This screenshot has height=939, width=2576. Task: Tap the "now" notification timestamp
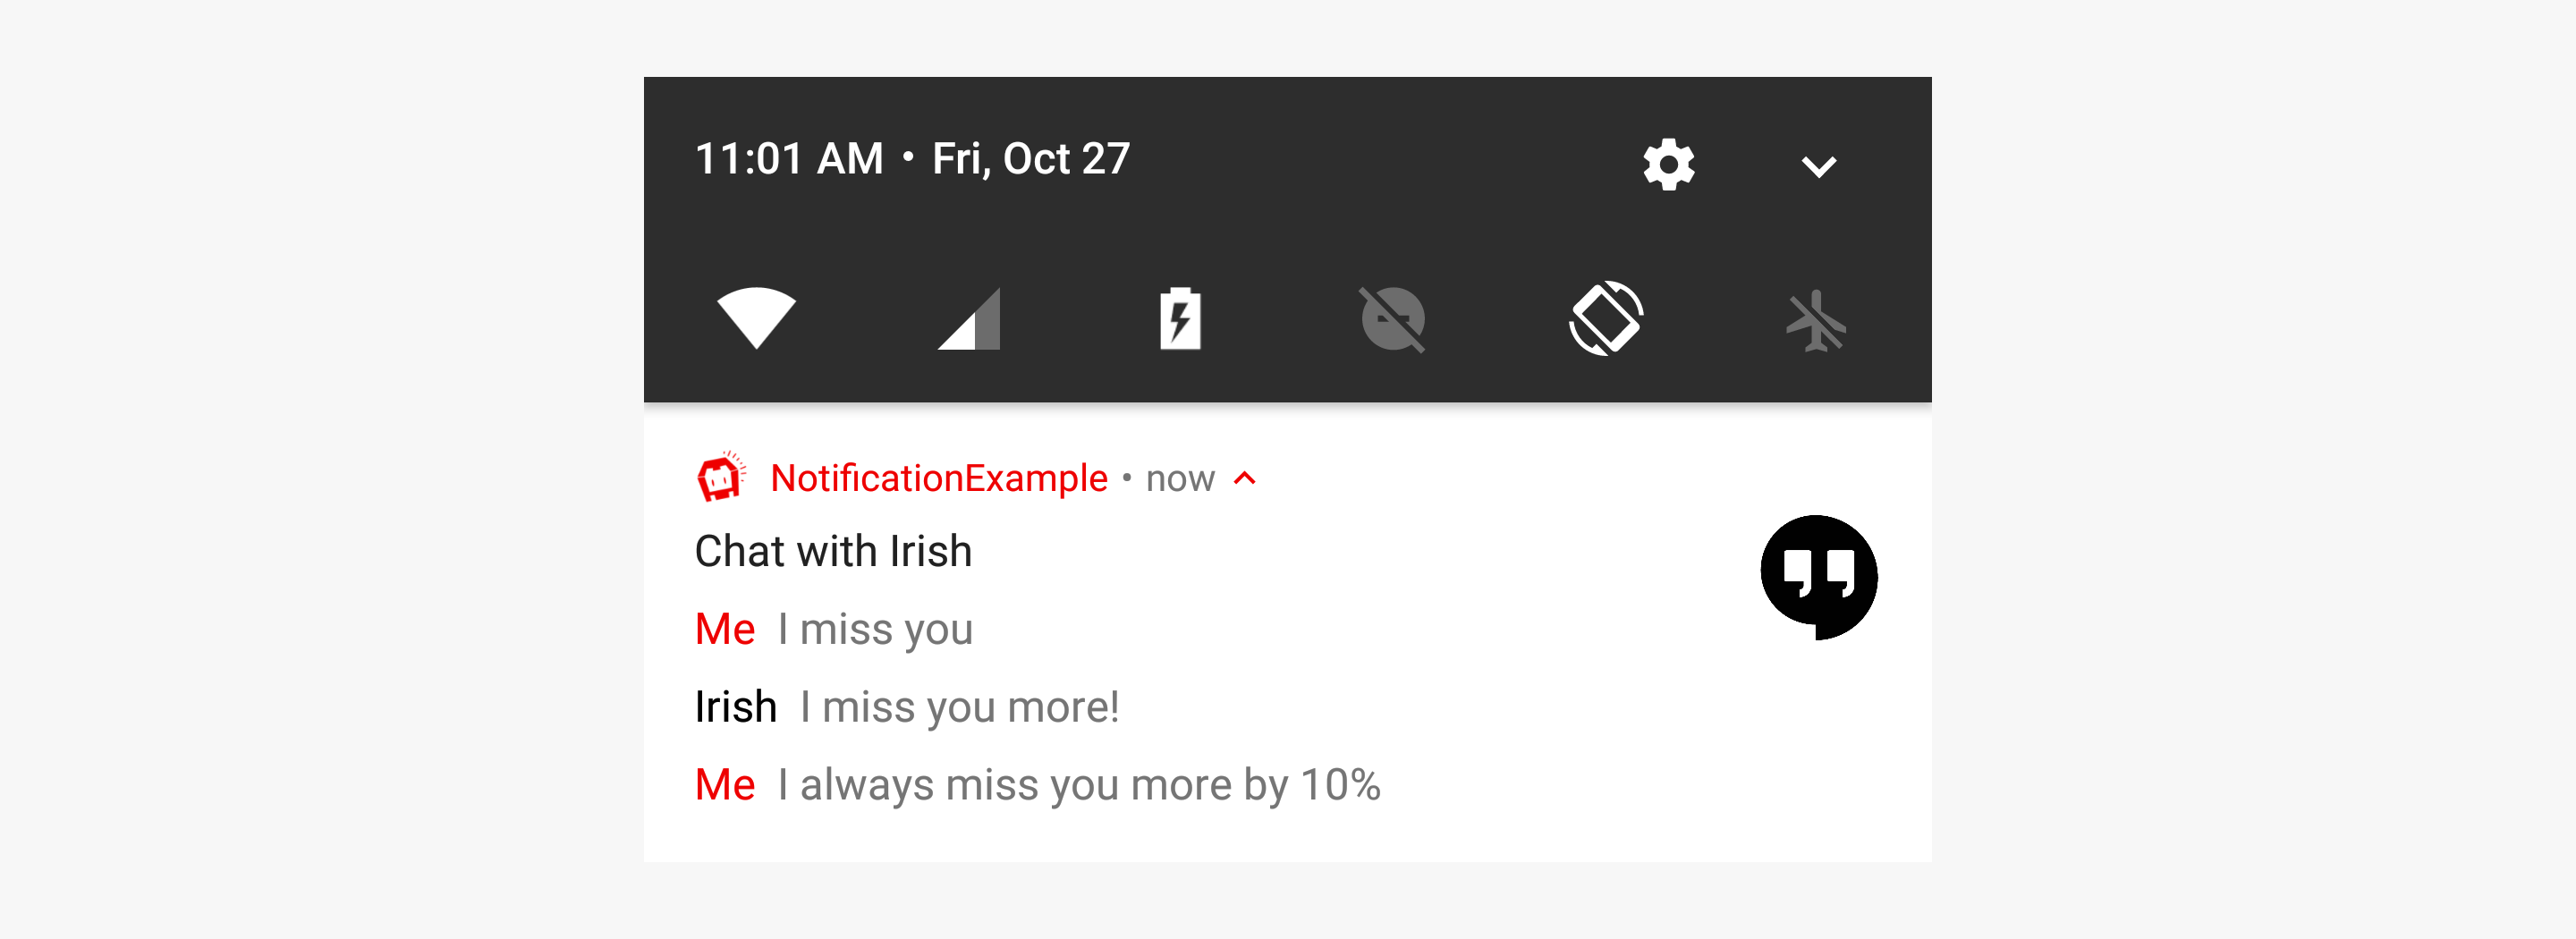(x=1180, y=479)
